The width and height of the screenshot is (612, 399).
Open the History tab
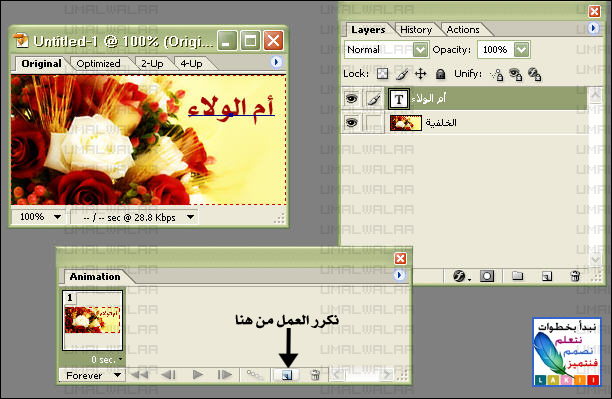coord(416,30)
